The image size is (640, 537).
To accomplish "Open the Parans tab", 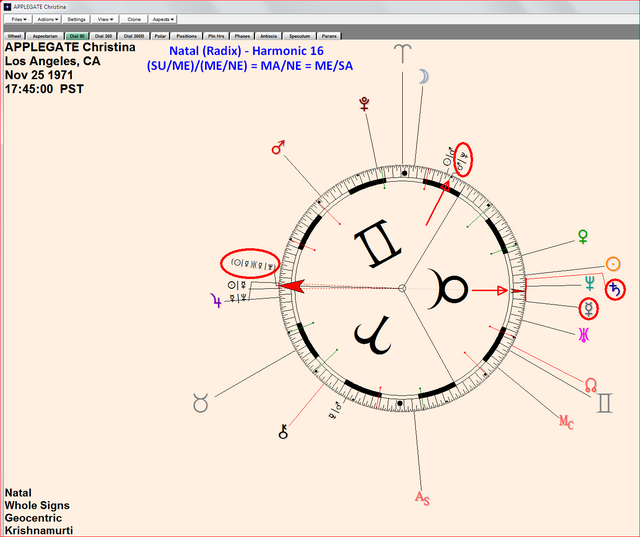I will tap(329, 36).
